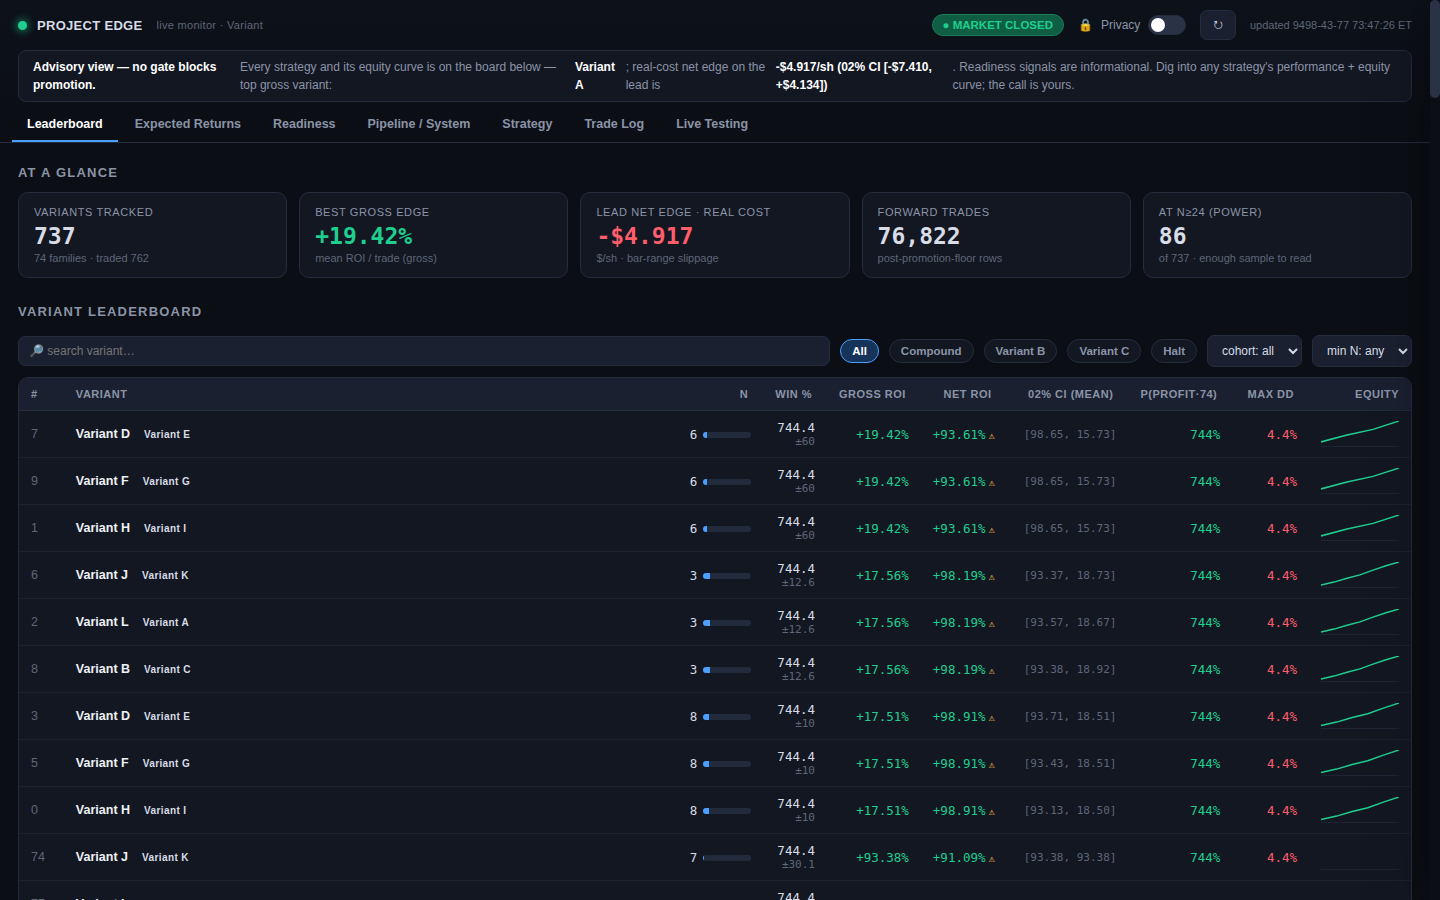Go to the Pipeline / System tab
The width and height of the screenshot is (1440, 900).
418,124
